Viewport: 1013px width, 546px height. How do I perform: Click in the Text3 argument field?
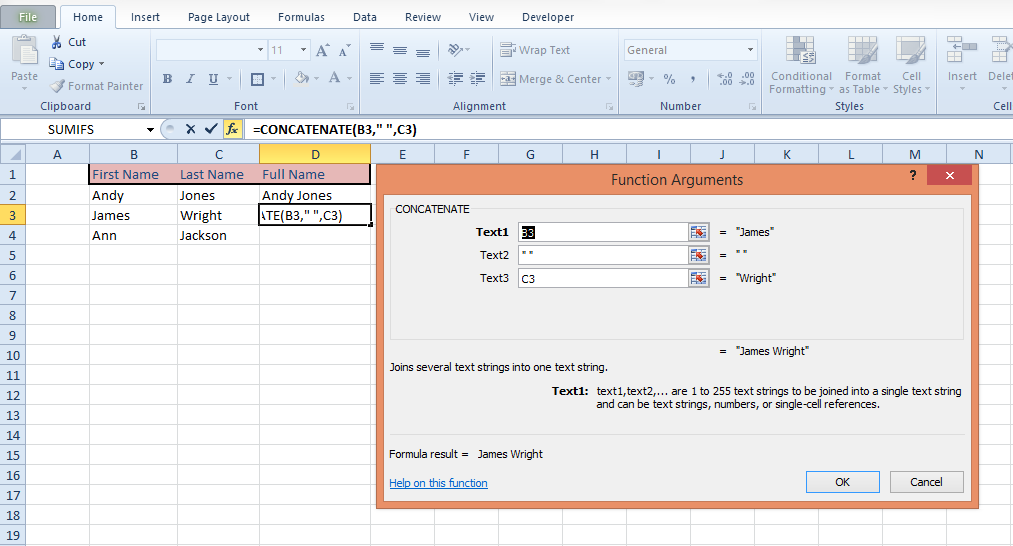click(603, 278)
